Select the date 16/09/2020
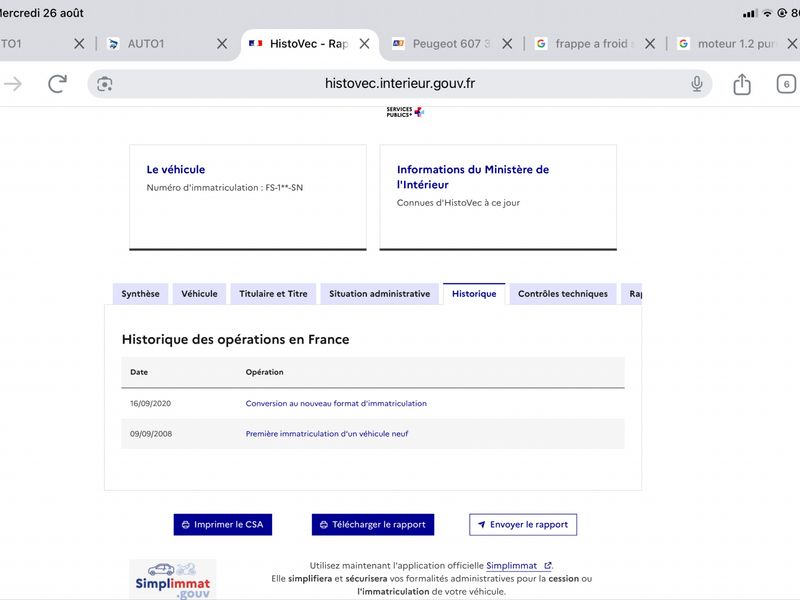The width and height of the screenshot is (800, 600). click(x=150, y=403)
